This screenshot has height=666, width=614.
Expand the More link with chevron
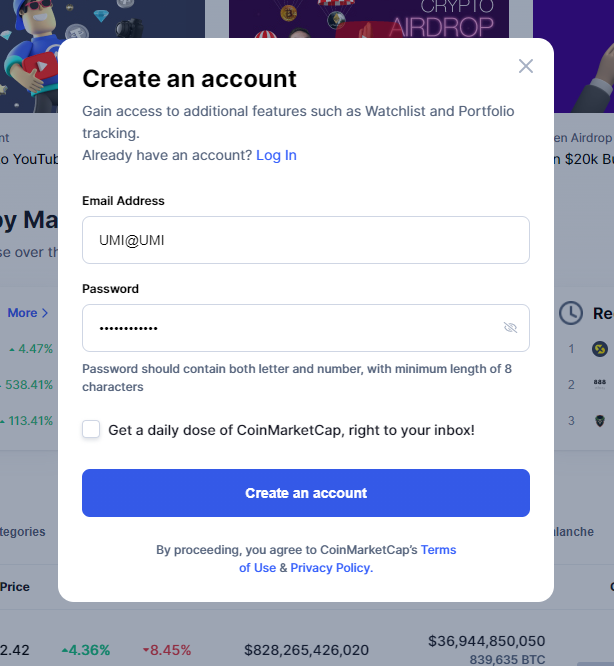pyautogui.click(x=28, y=313)
